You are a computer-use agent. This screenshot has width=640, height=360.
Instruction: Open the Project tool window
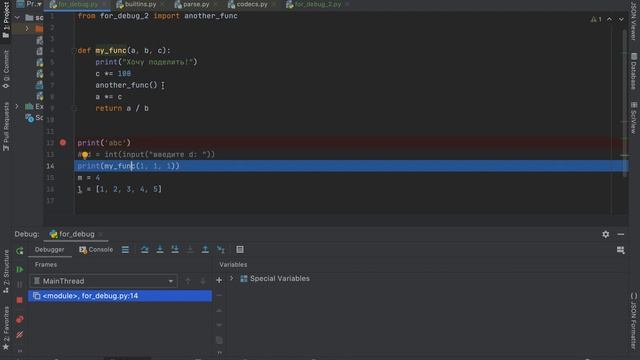click(x=6, y=20)
